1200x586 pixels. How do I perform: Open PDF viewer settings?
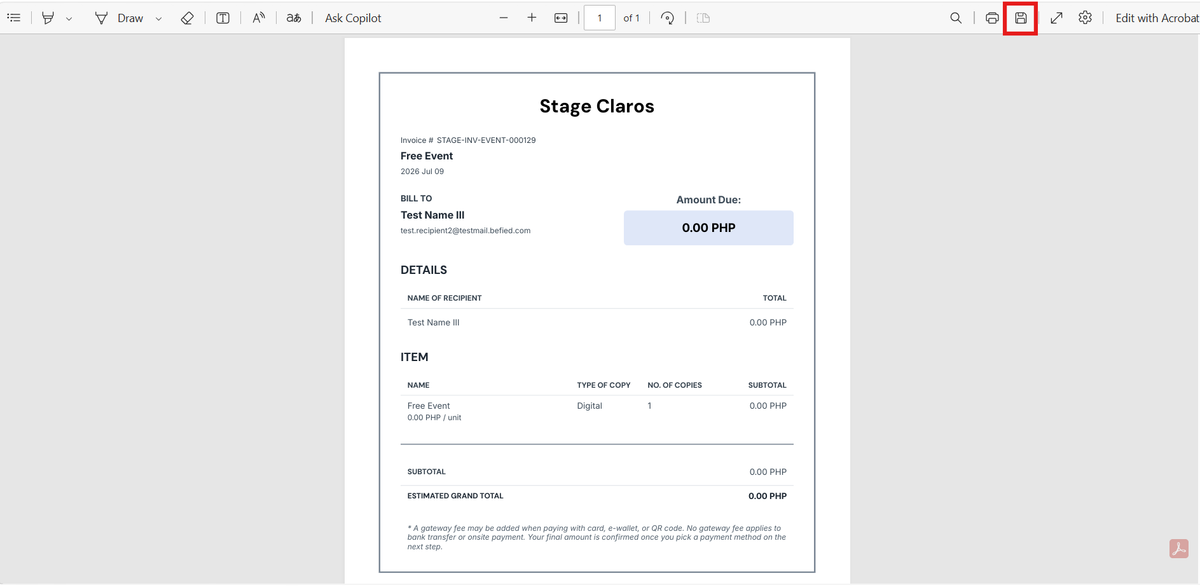(x=1085, y=18)
